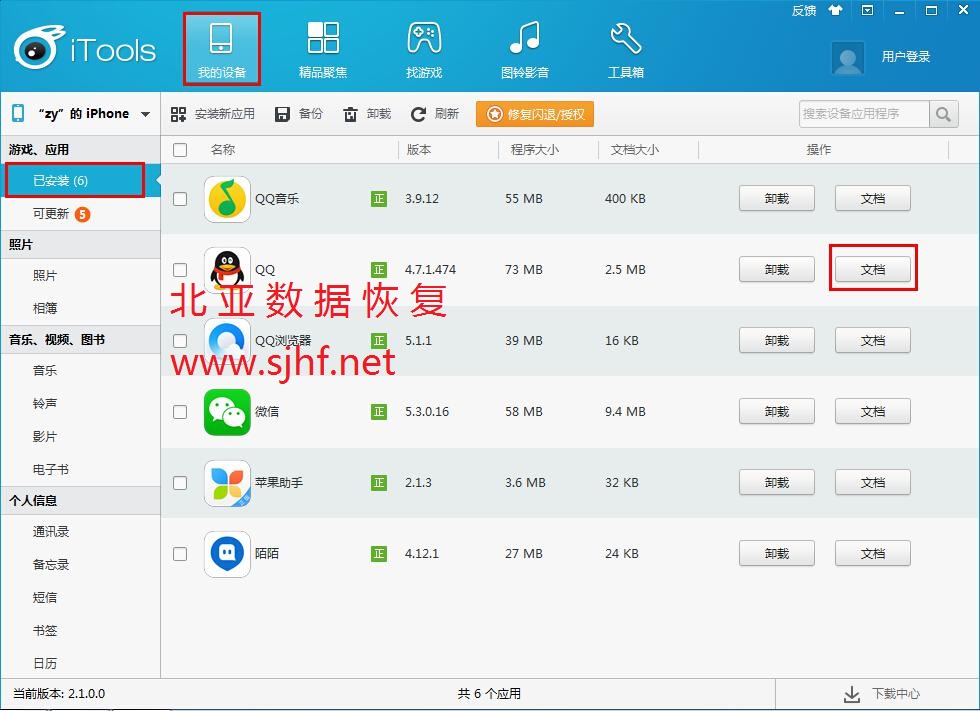This screenshot has height=711, width=980.
Task: Open the 工具箱 toolbox tab
Action: point(626,49)
